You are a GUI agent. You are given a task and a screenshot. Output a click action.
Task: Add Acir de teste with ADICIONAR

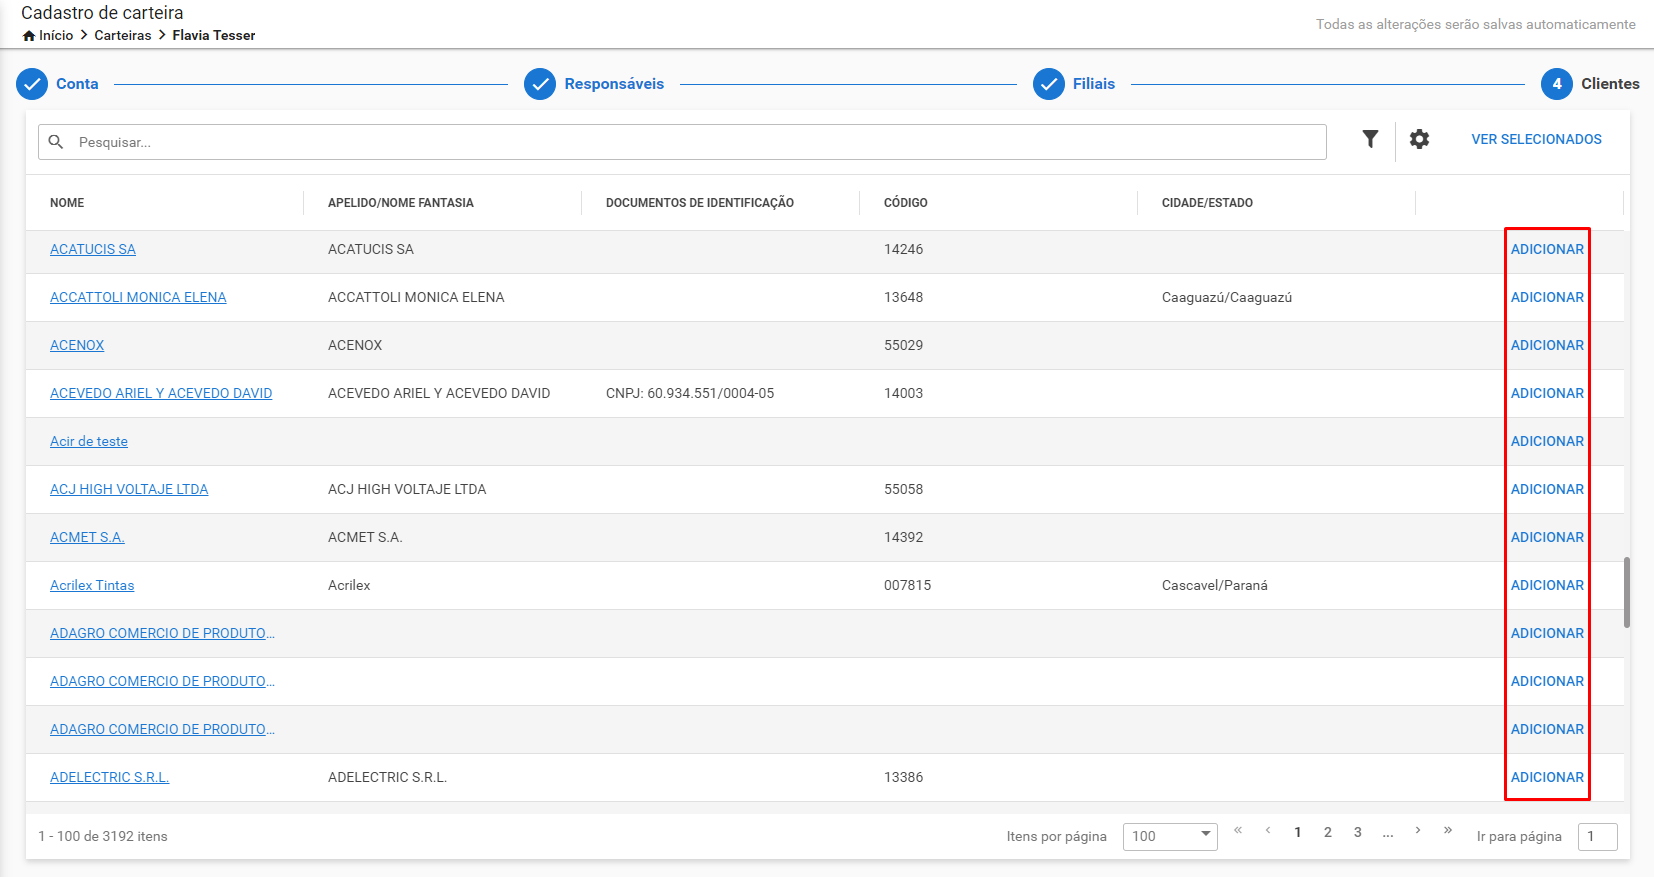(1547, 441)
